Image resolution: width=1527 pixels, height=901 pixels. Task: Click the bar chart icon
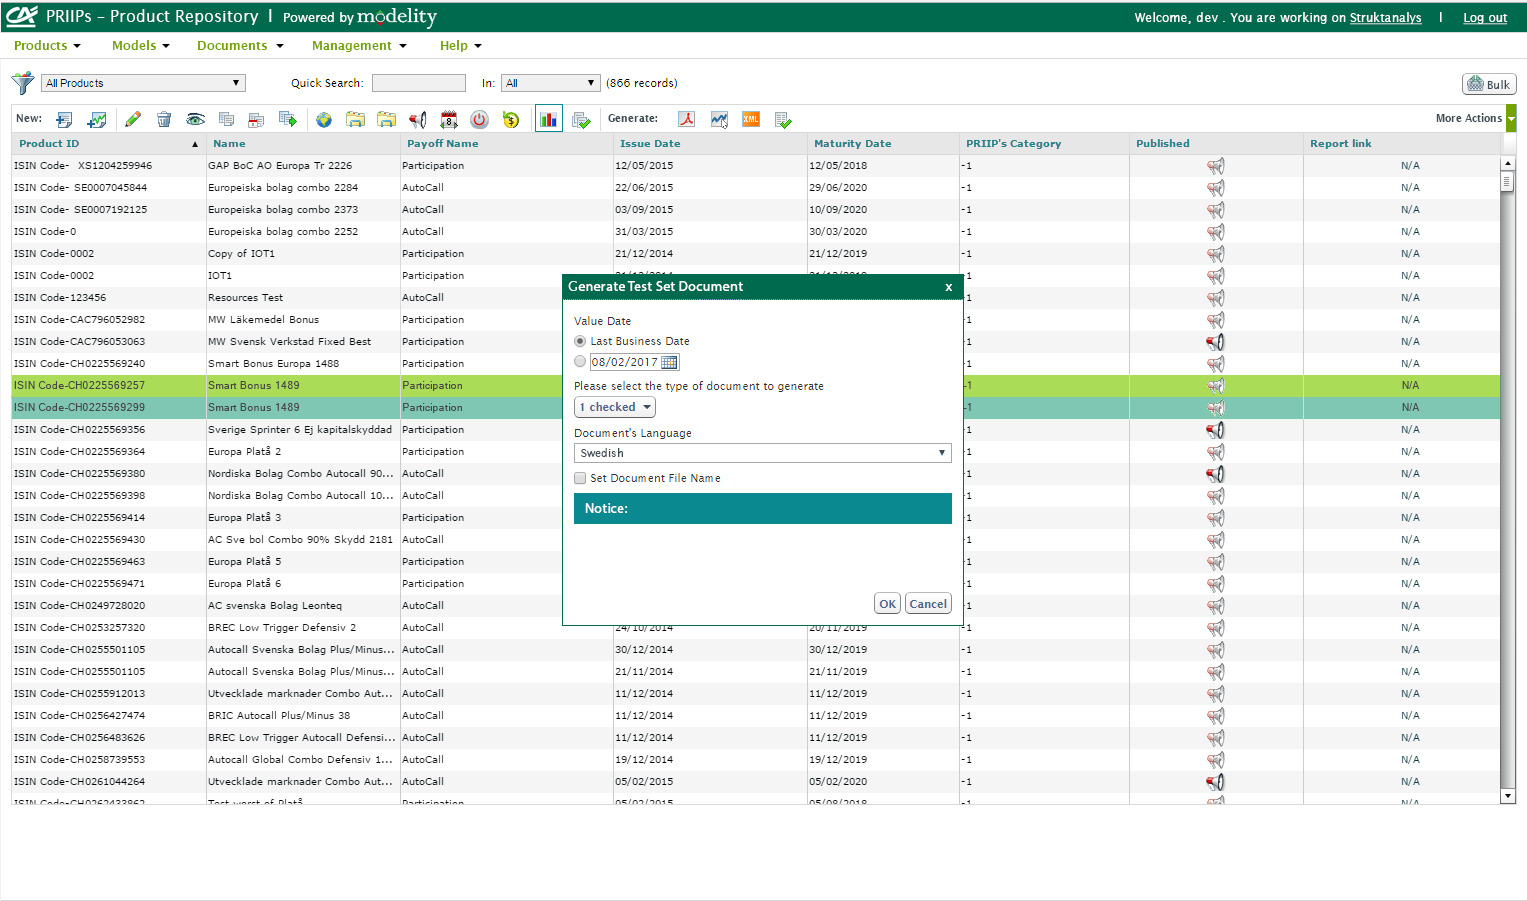pos(549,119)
